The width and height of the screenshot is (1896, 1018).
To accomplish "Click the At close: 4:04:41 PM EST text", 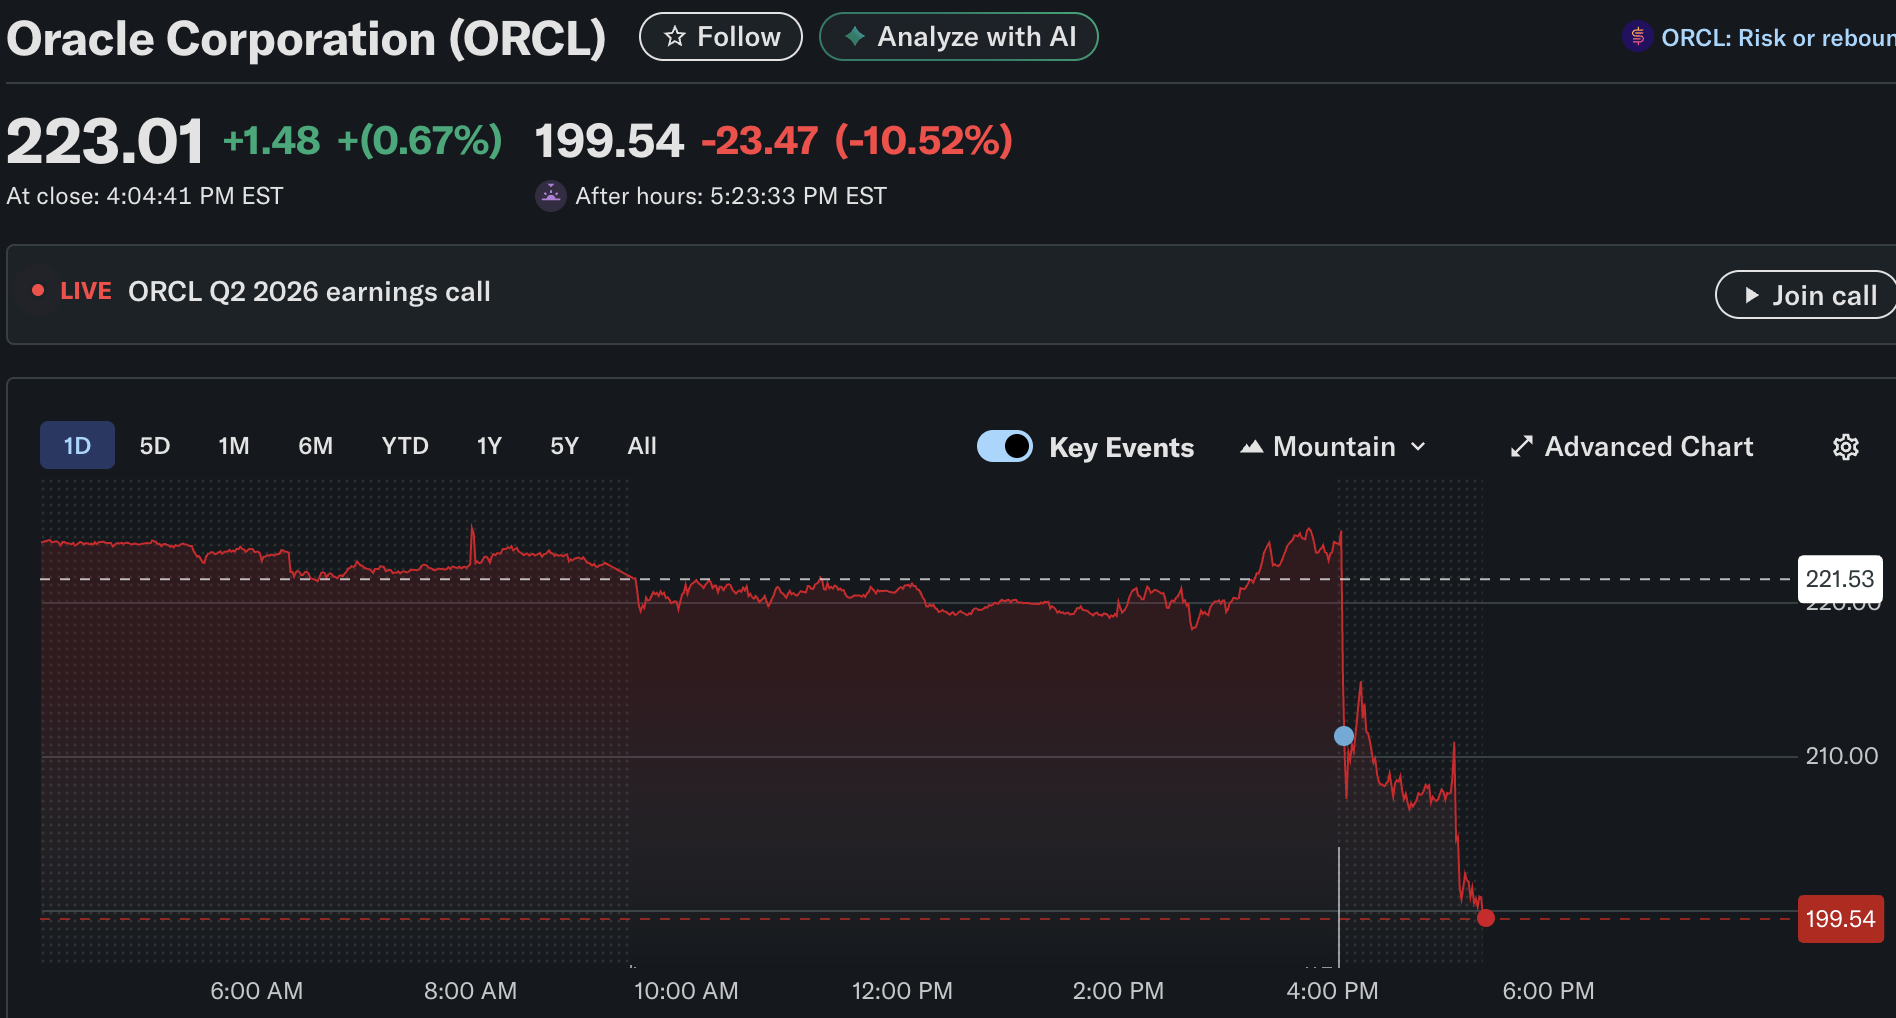I will coord(145,196).
